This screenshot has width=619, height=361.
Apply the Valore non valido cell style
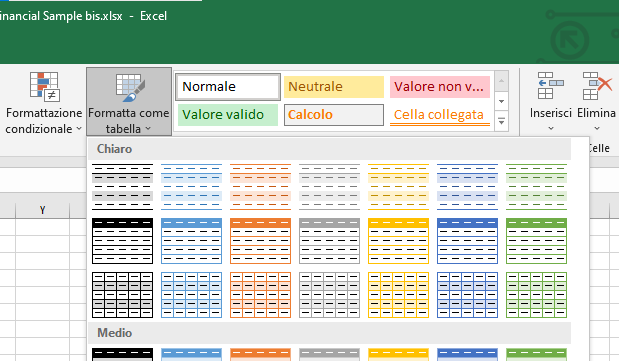click(440, 86)
